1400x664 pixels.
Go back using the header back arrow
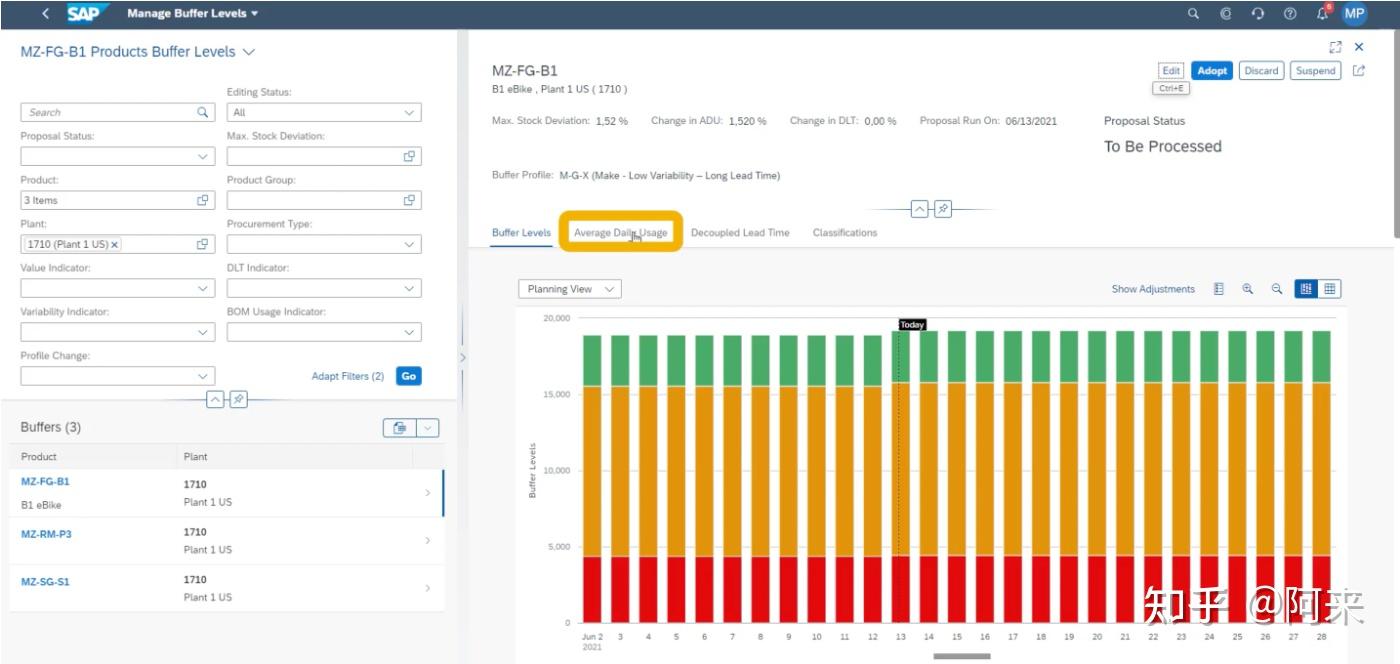[46, 14]
